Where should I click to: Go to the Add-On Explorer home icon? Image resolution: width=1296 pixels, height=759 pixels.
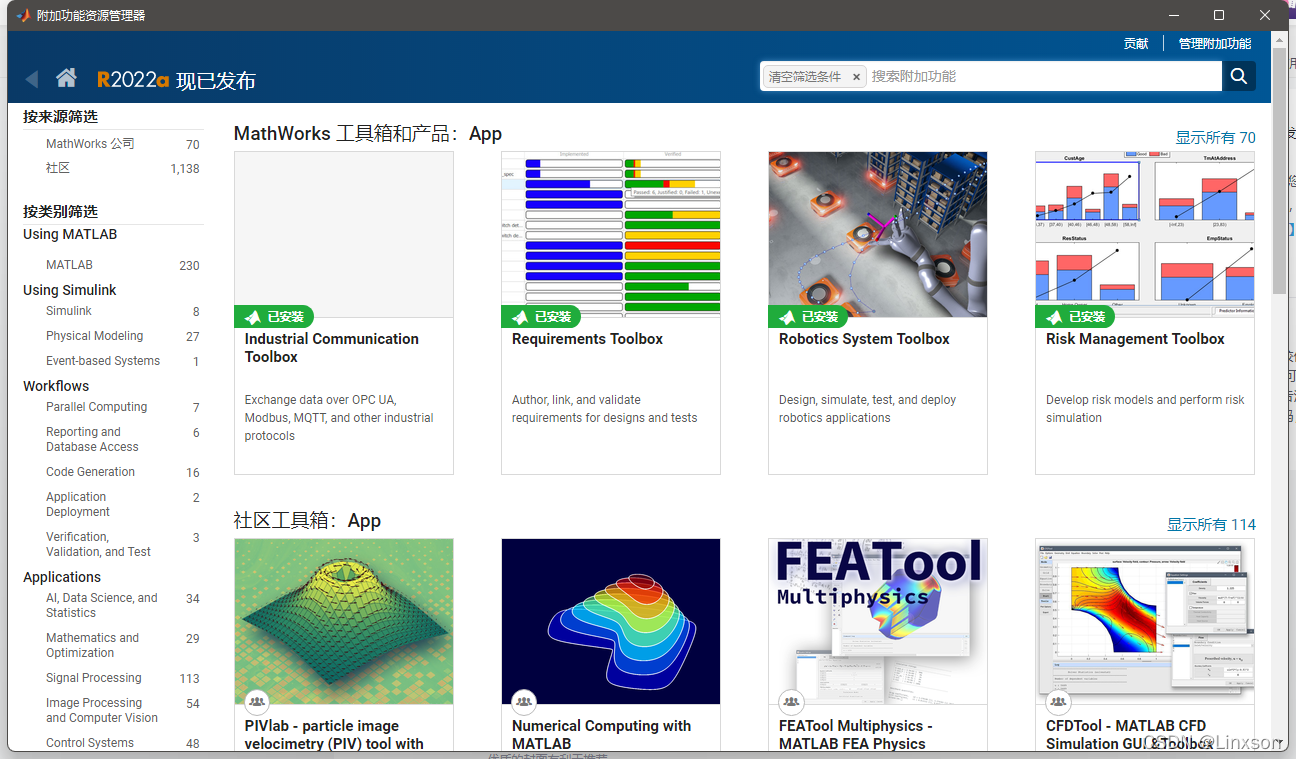tap(67, 78)
